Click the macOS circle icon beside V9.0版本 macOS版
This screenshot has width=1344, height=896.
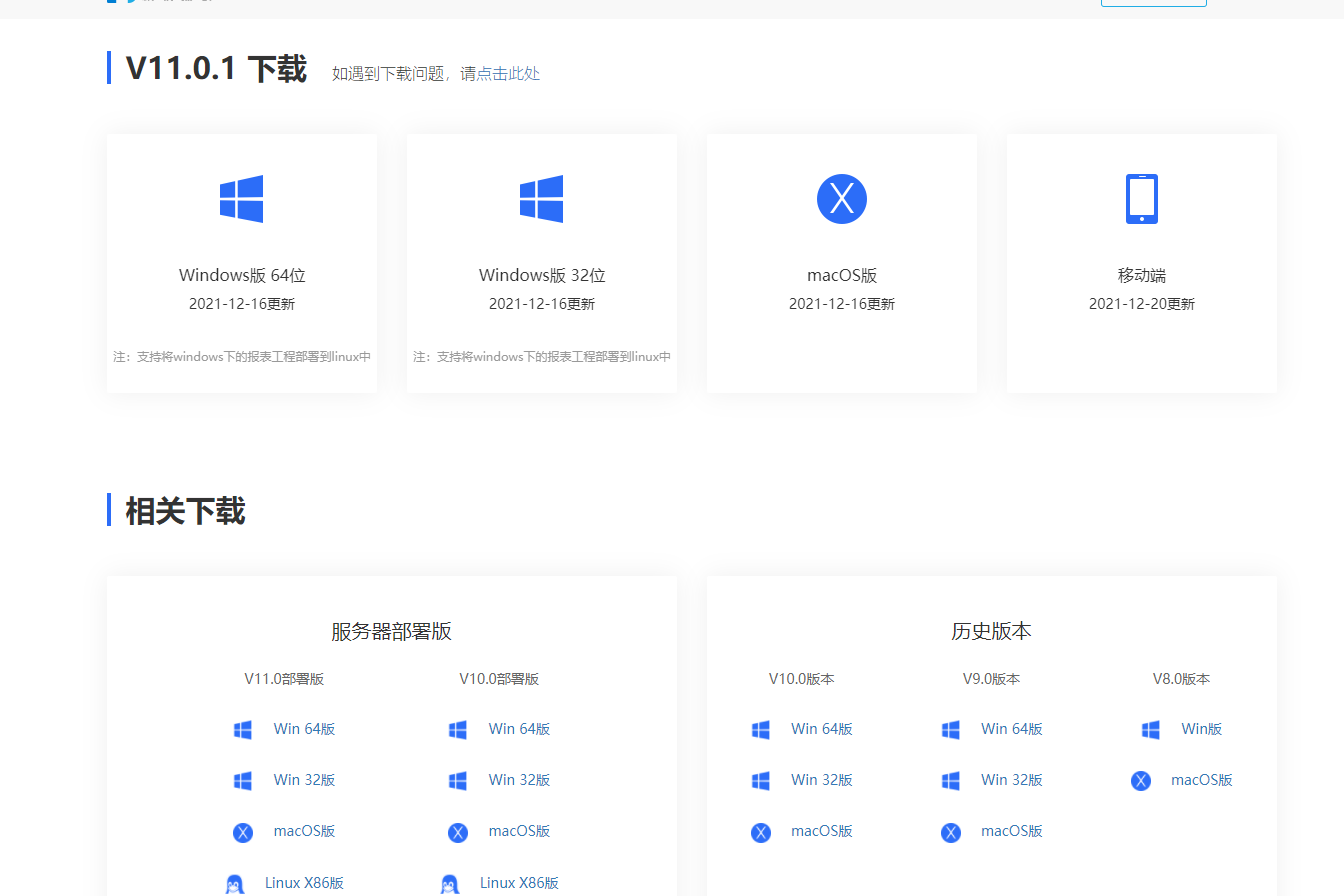pyautogui.click(x=950, y=831)
